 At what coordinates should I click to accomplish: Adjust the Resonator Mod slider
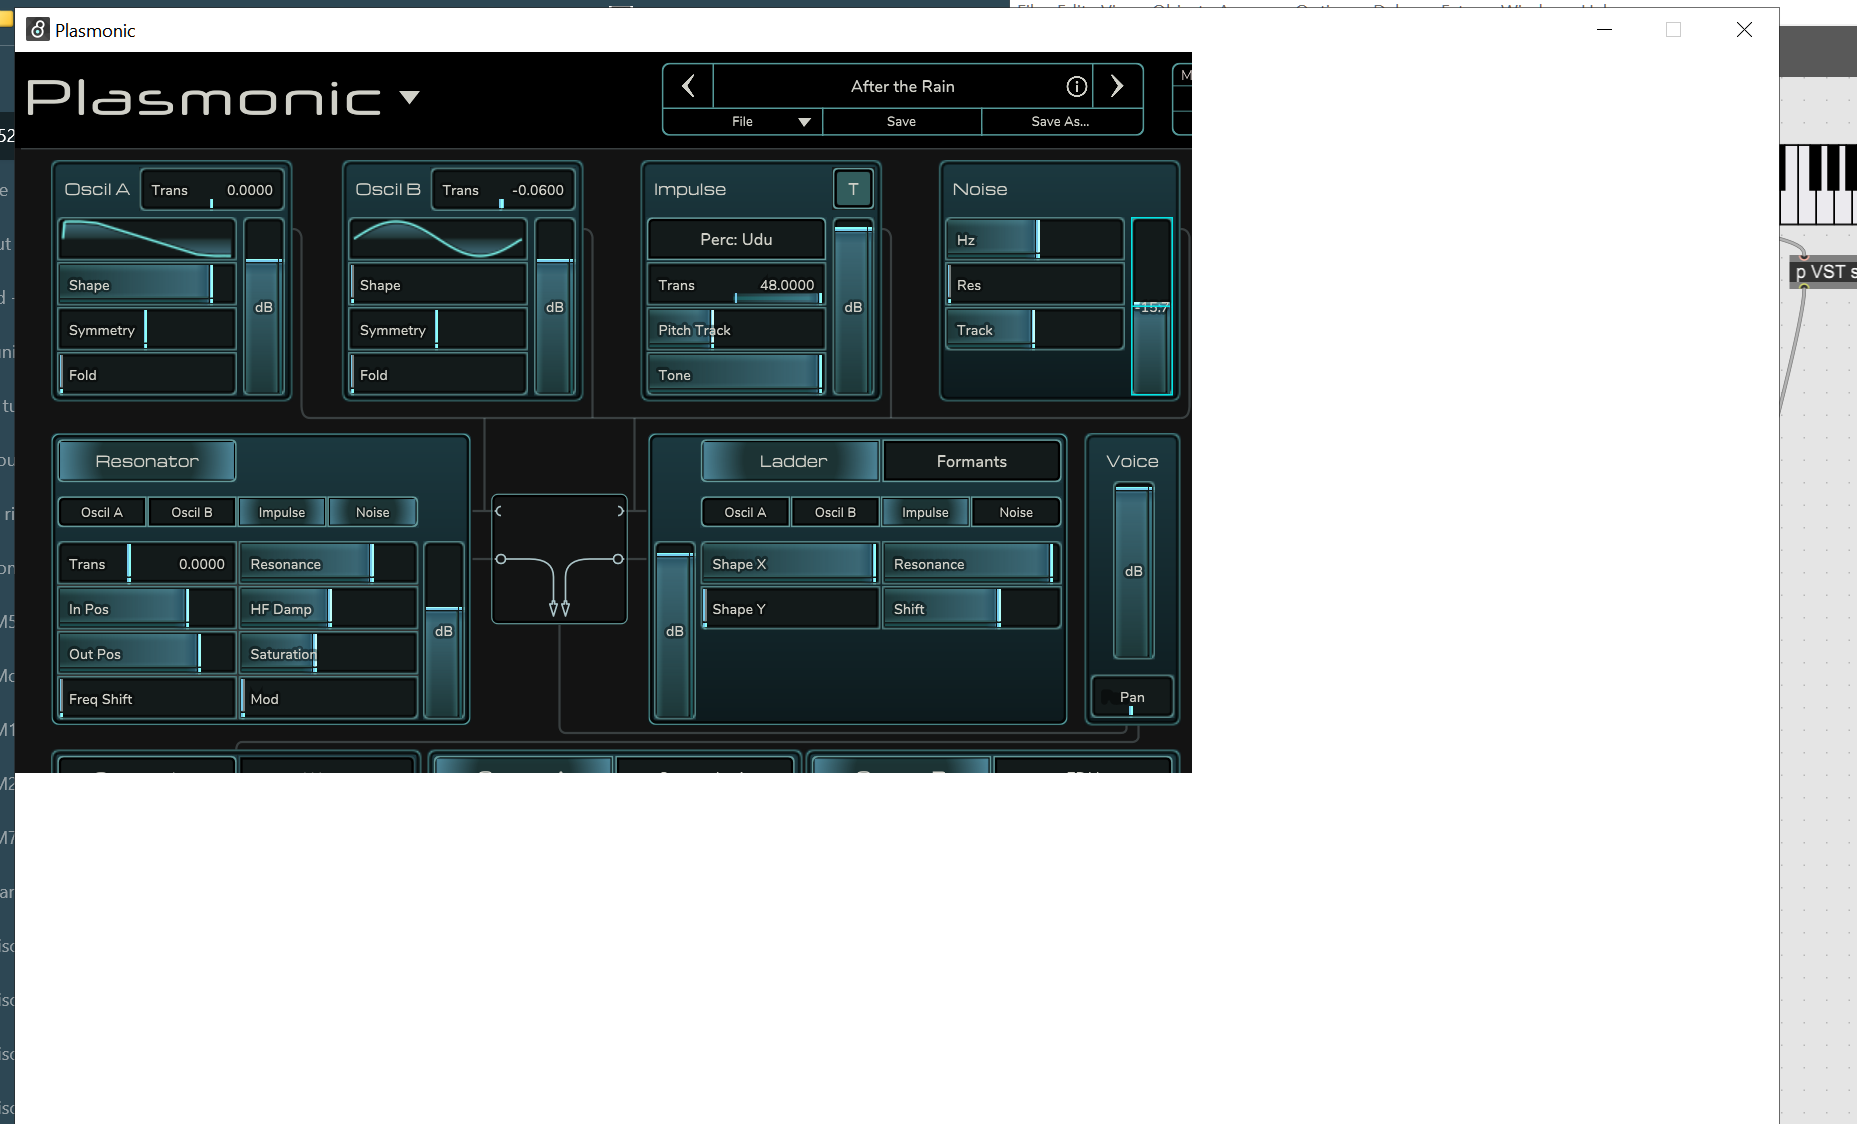click(x=328, y=699)
